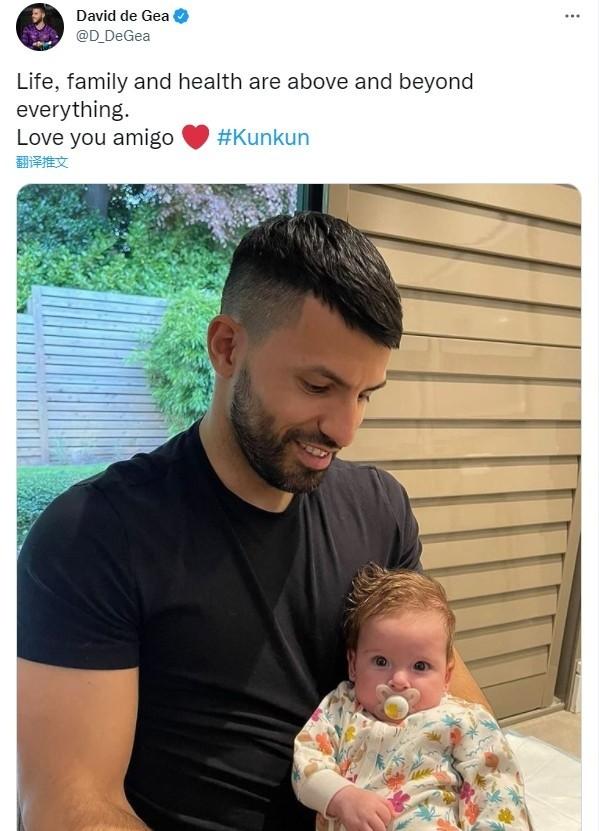Open the #Kunkun hashtag

(x=263, y=137)
